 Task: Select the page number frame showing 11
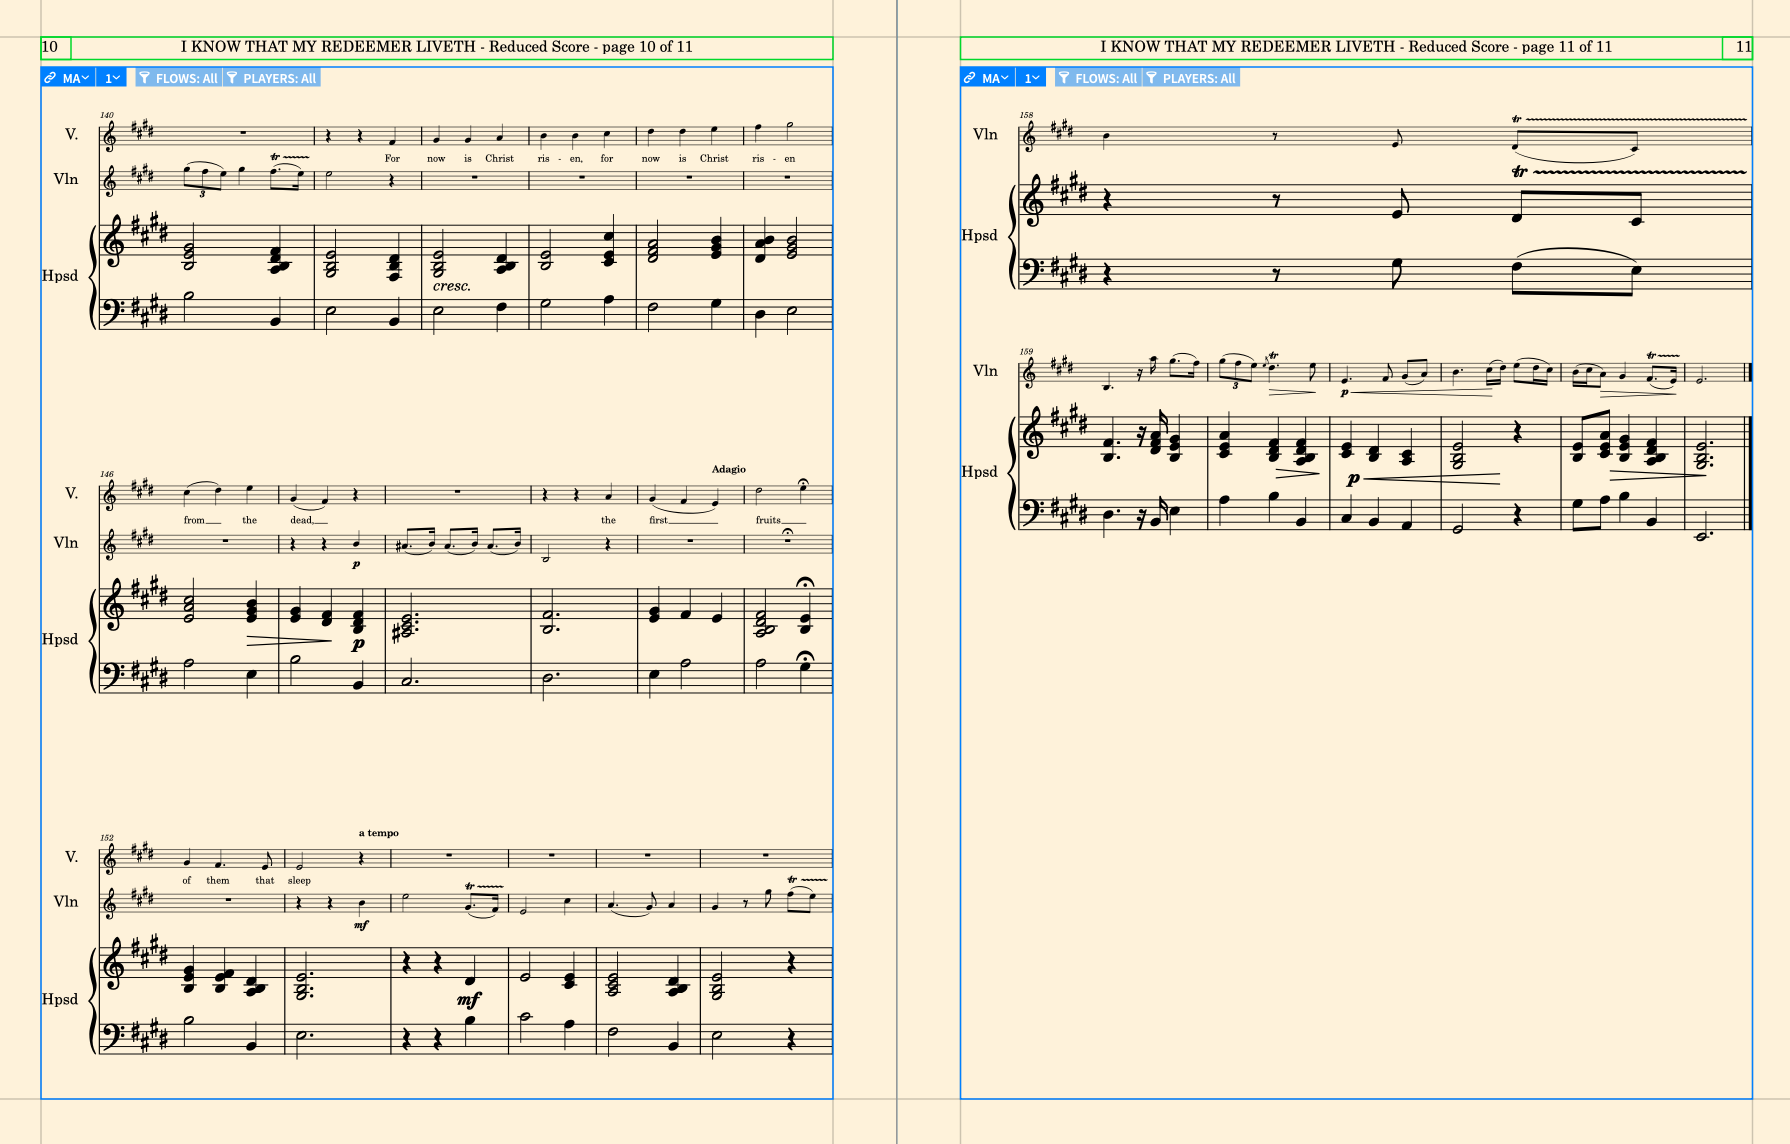pyautogui.click(x=1738, y=47)
